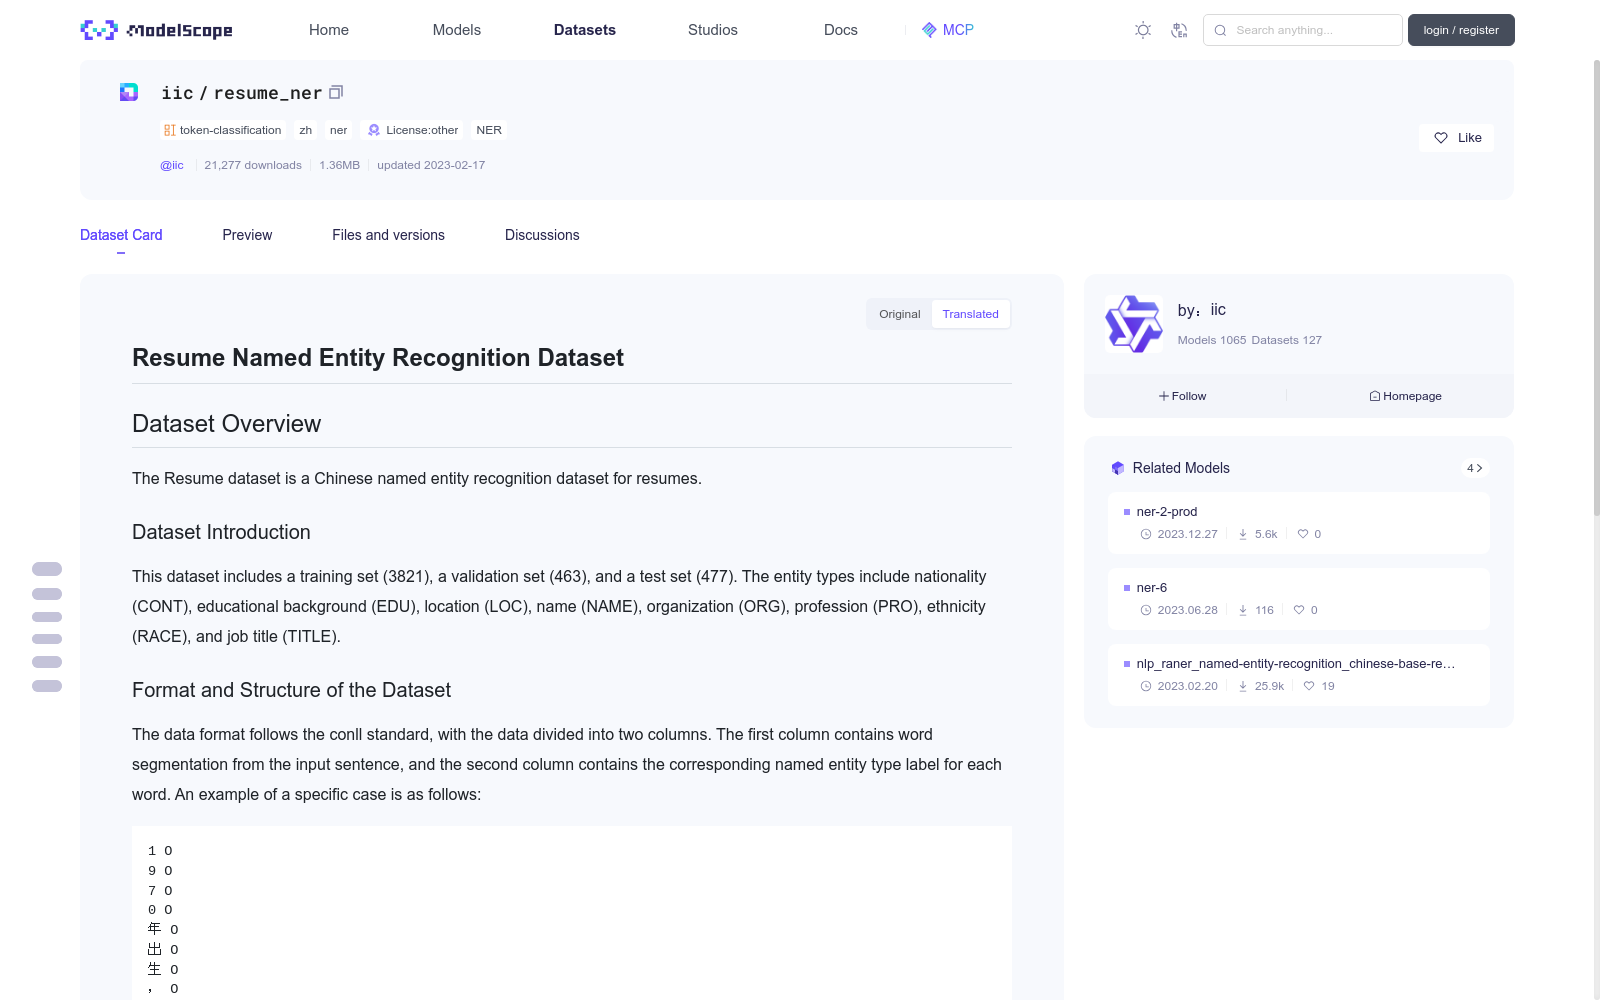Click the token-classification tag
The width and height of the screenshot is (1600, 1000).
coord(223,130)
